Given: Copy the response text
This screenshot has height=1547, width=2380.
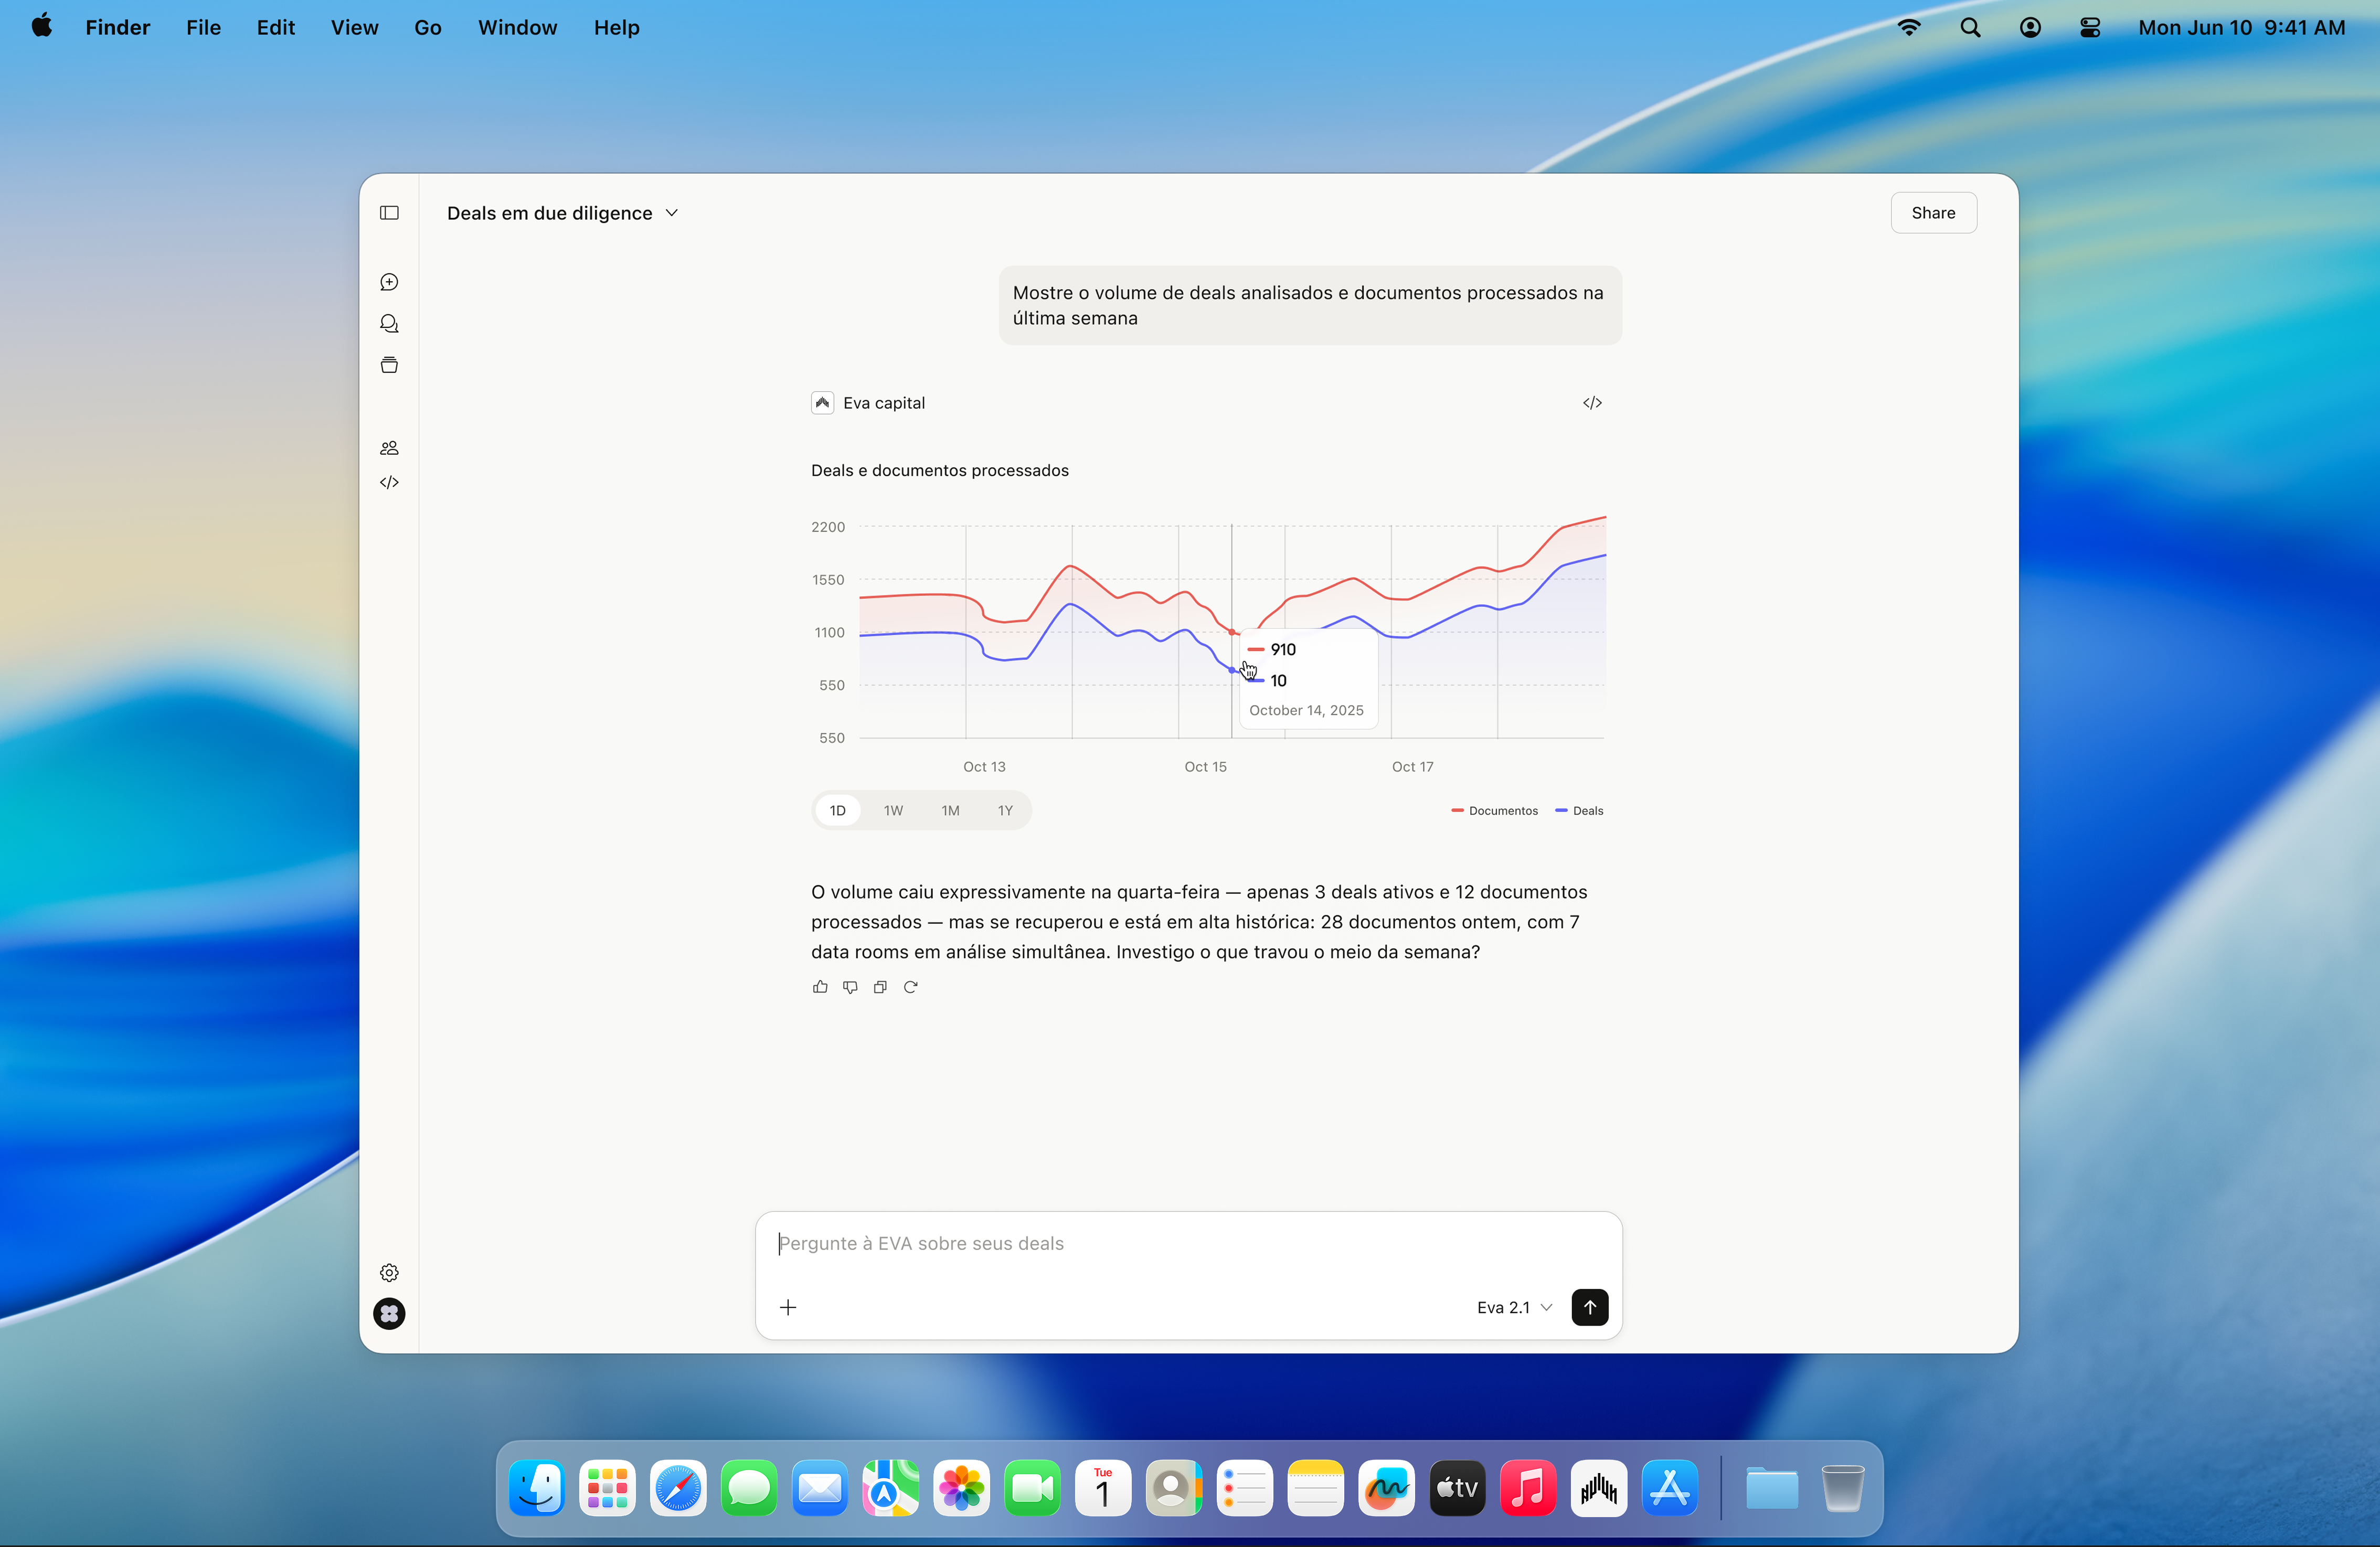Looking at the screenshot, I should click(x=880, y=987).
